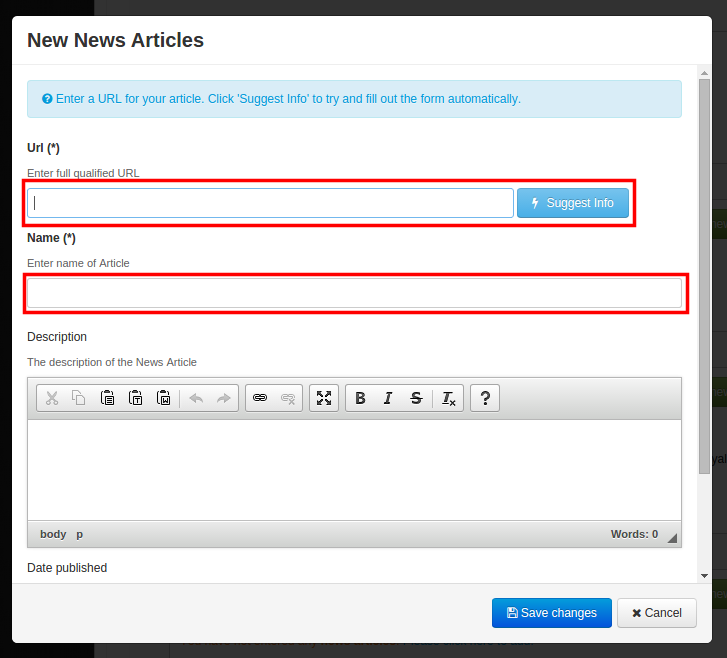
Task: Toggle Italic formatting
Action: (x=388, y=398)
